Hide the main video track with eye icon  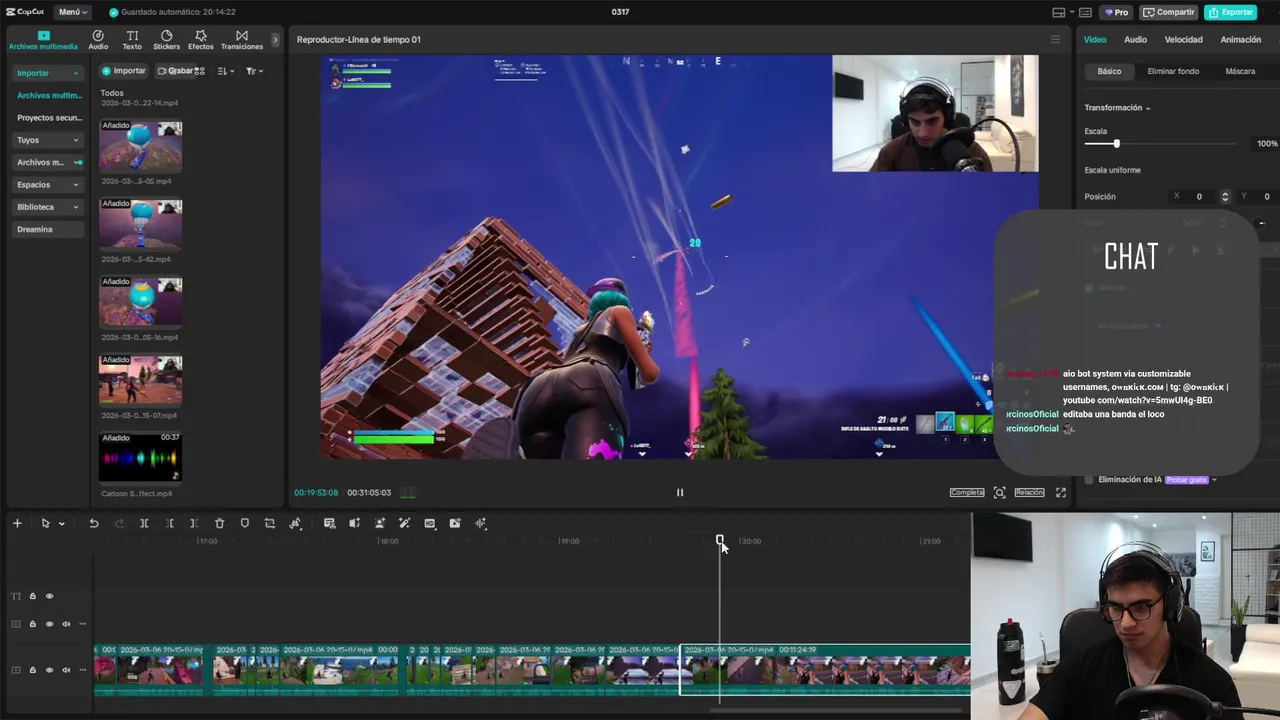(49, 670)
